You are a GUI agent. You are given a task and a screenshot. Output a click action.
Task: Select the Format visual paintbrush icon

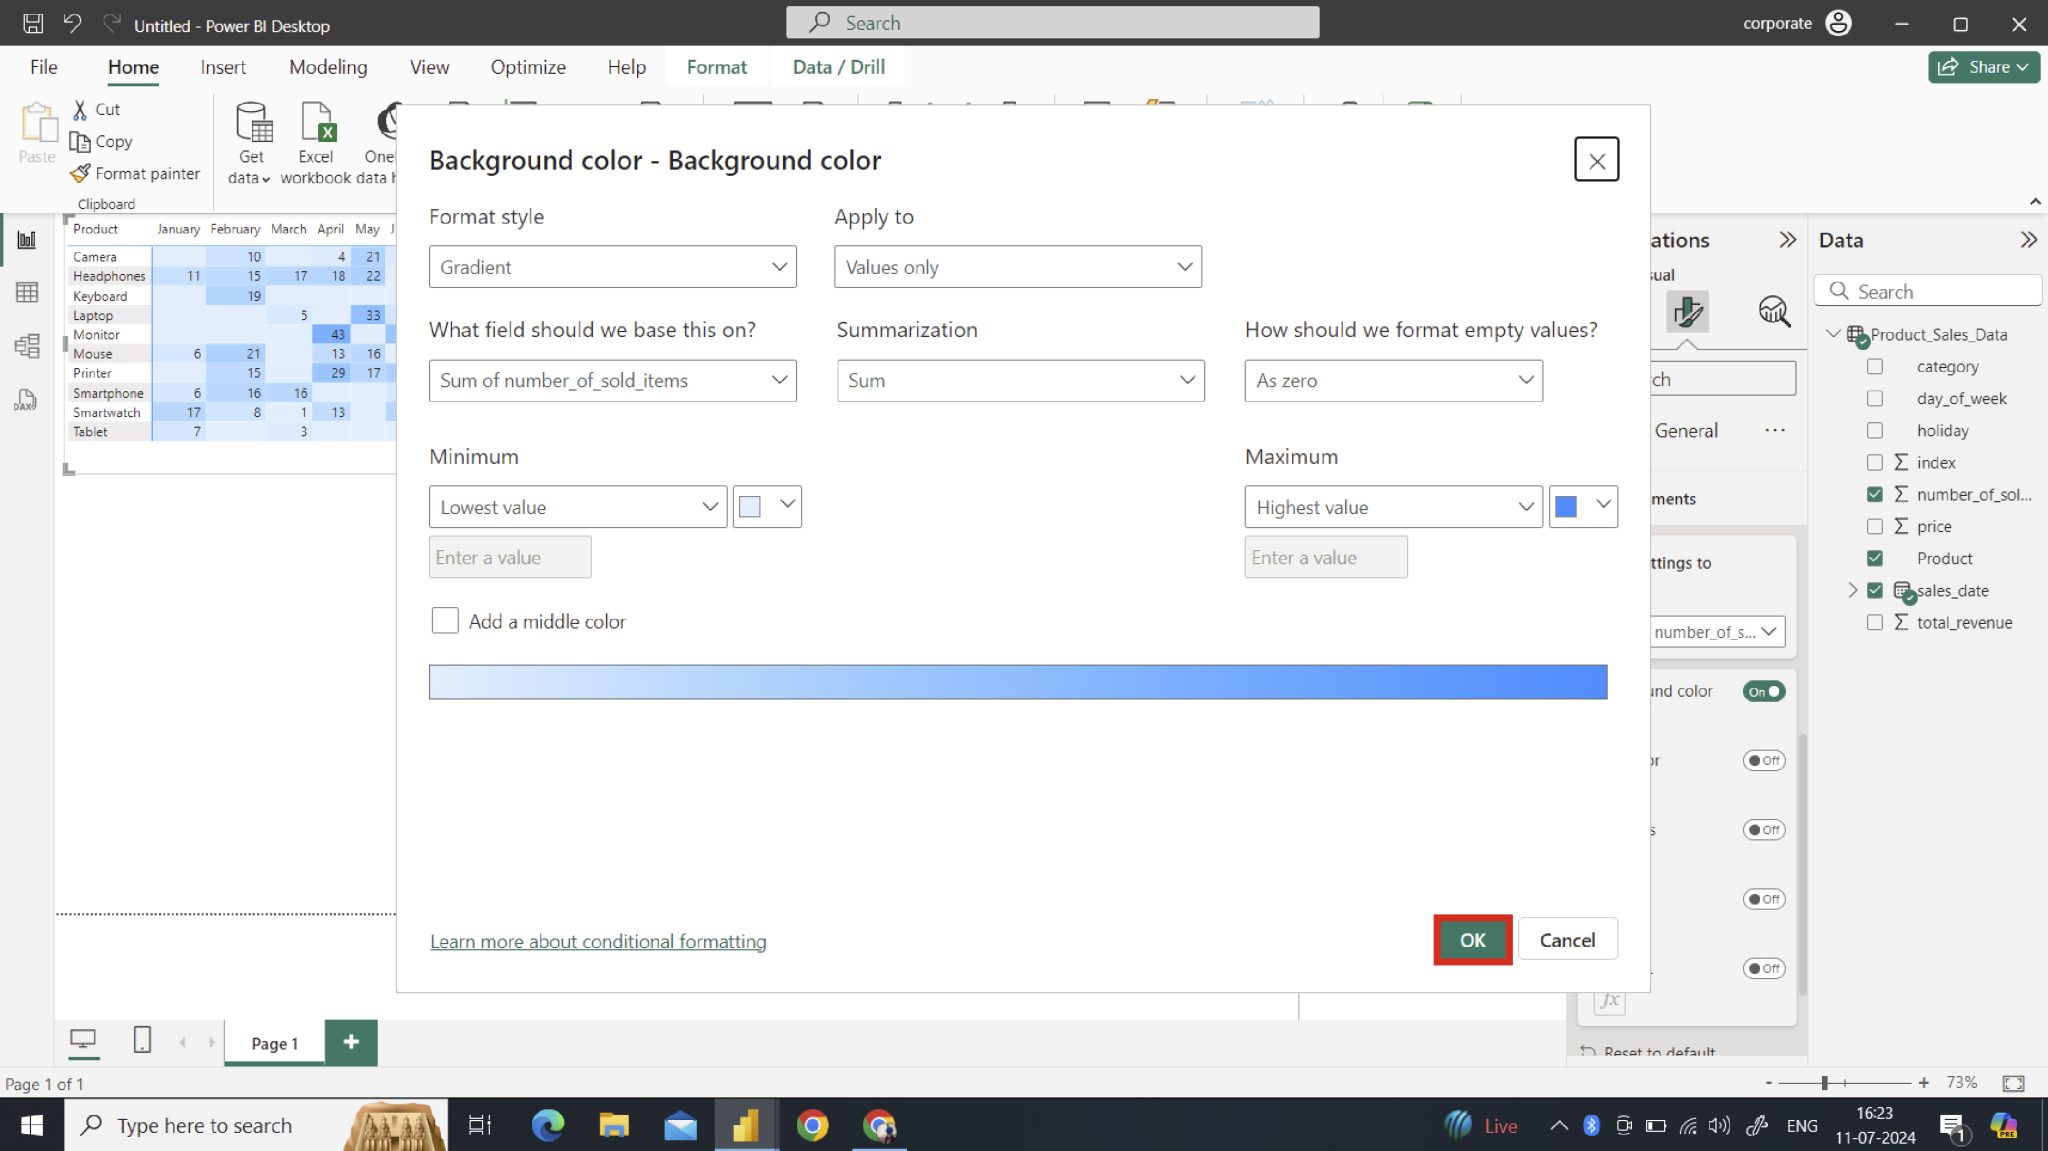[x=1688, y=311]
